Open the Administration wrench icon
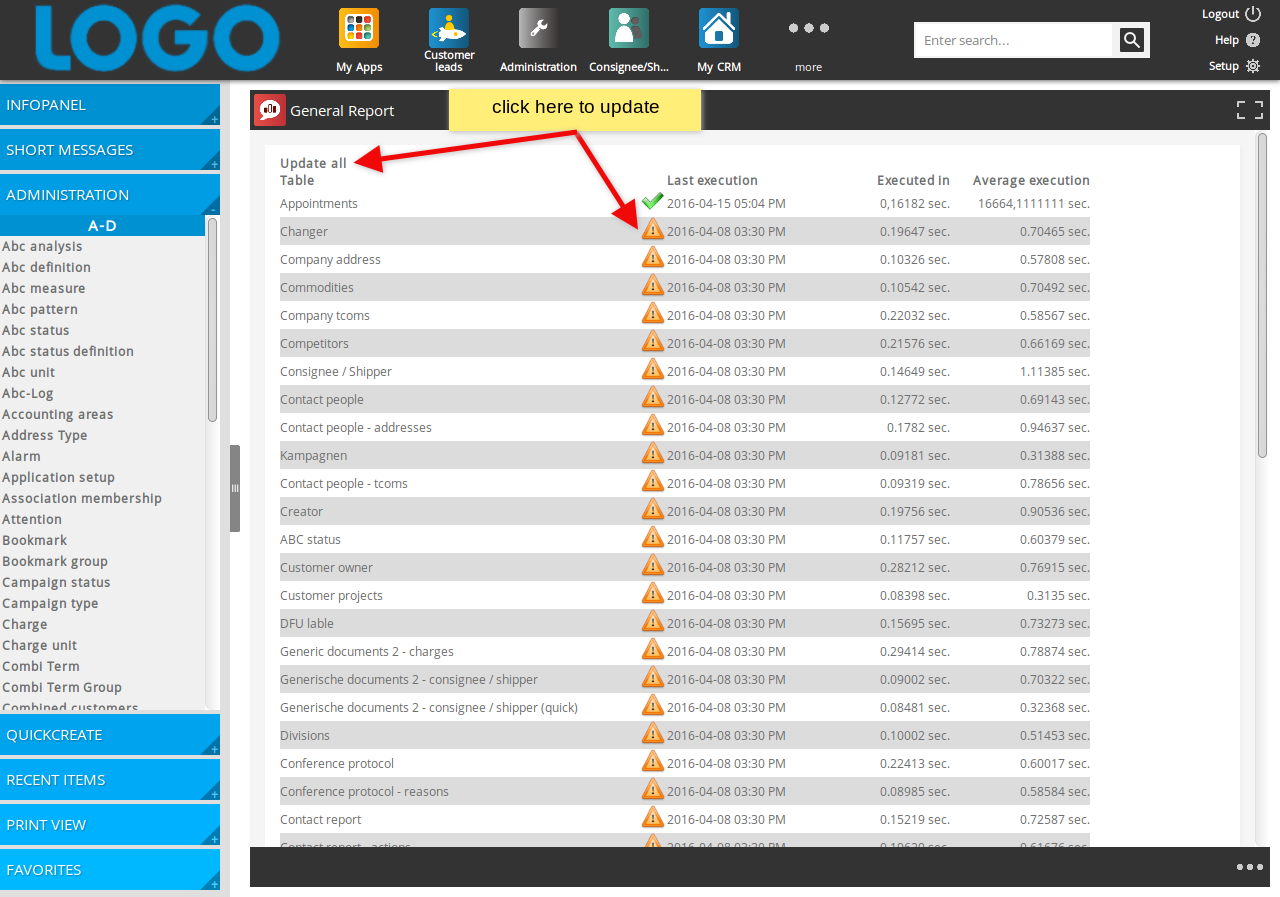Screen dimensions: 1280x897 tap(538, 29)
